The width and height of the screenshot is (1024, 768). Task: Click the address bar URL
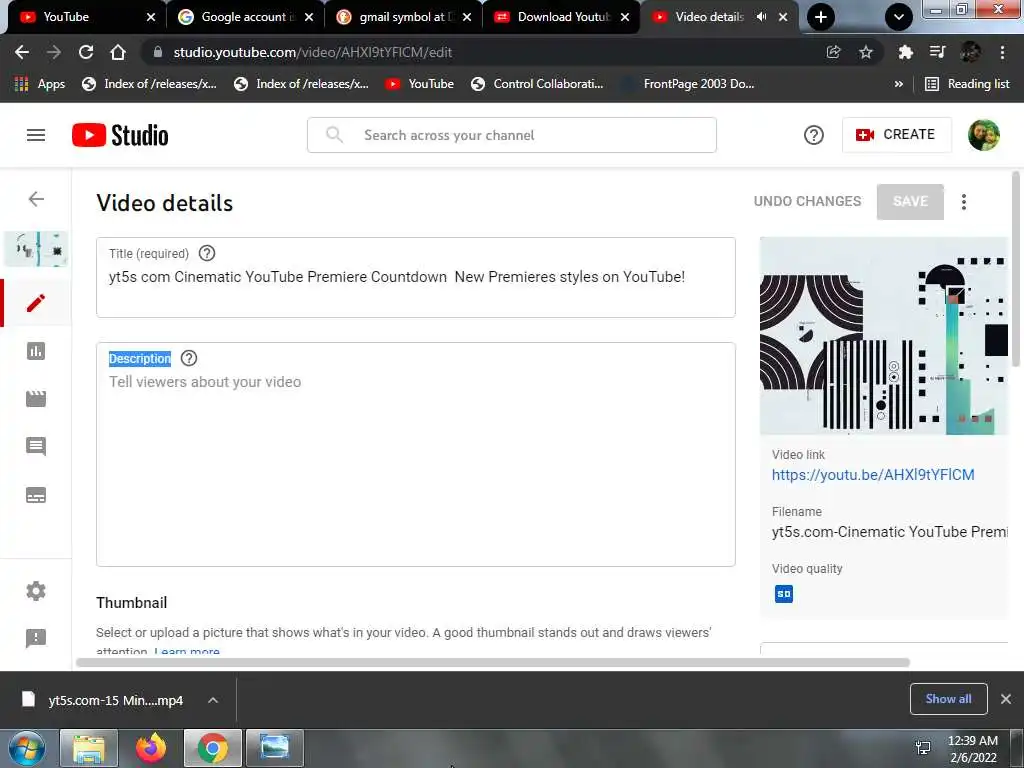(x=312, y=52)
